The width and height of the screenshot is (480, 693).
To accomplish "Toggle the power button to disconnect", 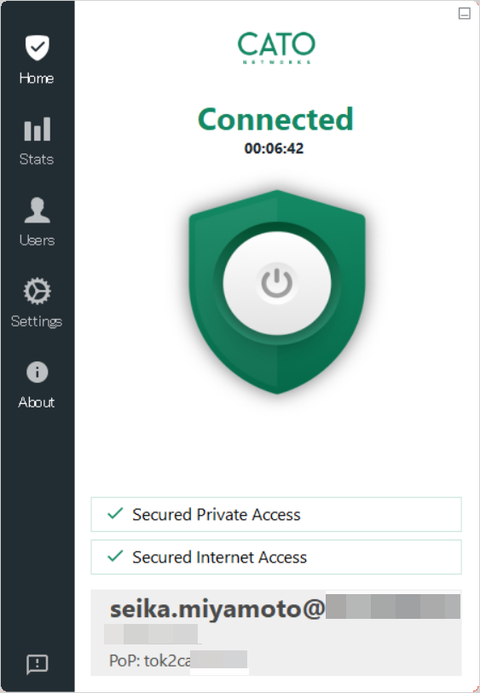I will (277, 283).
